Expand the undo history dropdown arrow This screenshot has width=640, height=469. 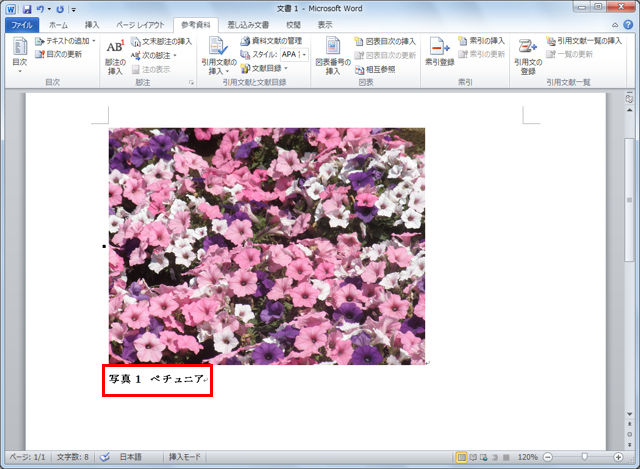(x=49, y=9)
